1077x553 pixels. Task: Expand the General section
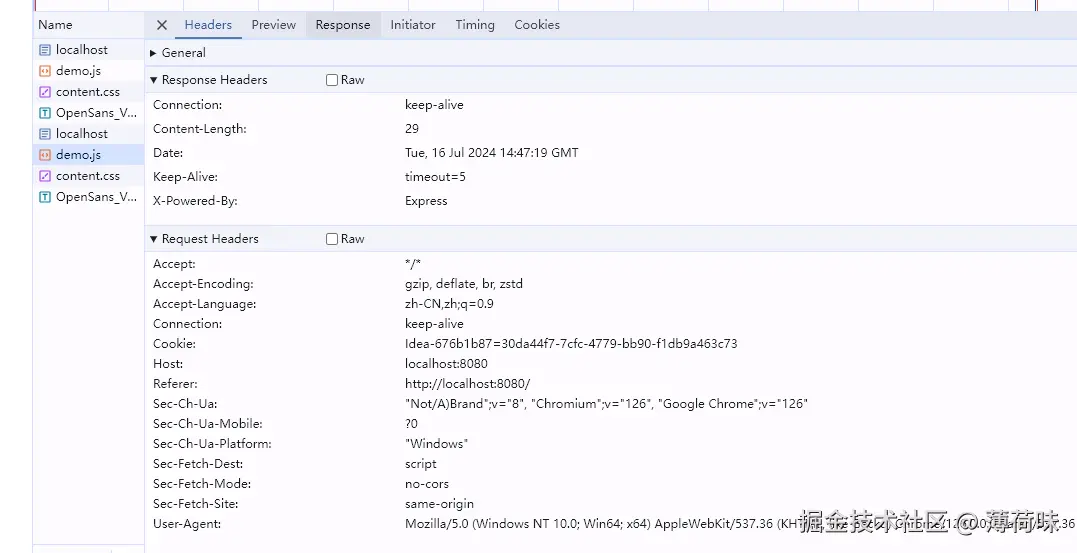[x=154, y=53]
